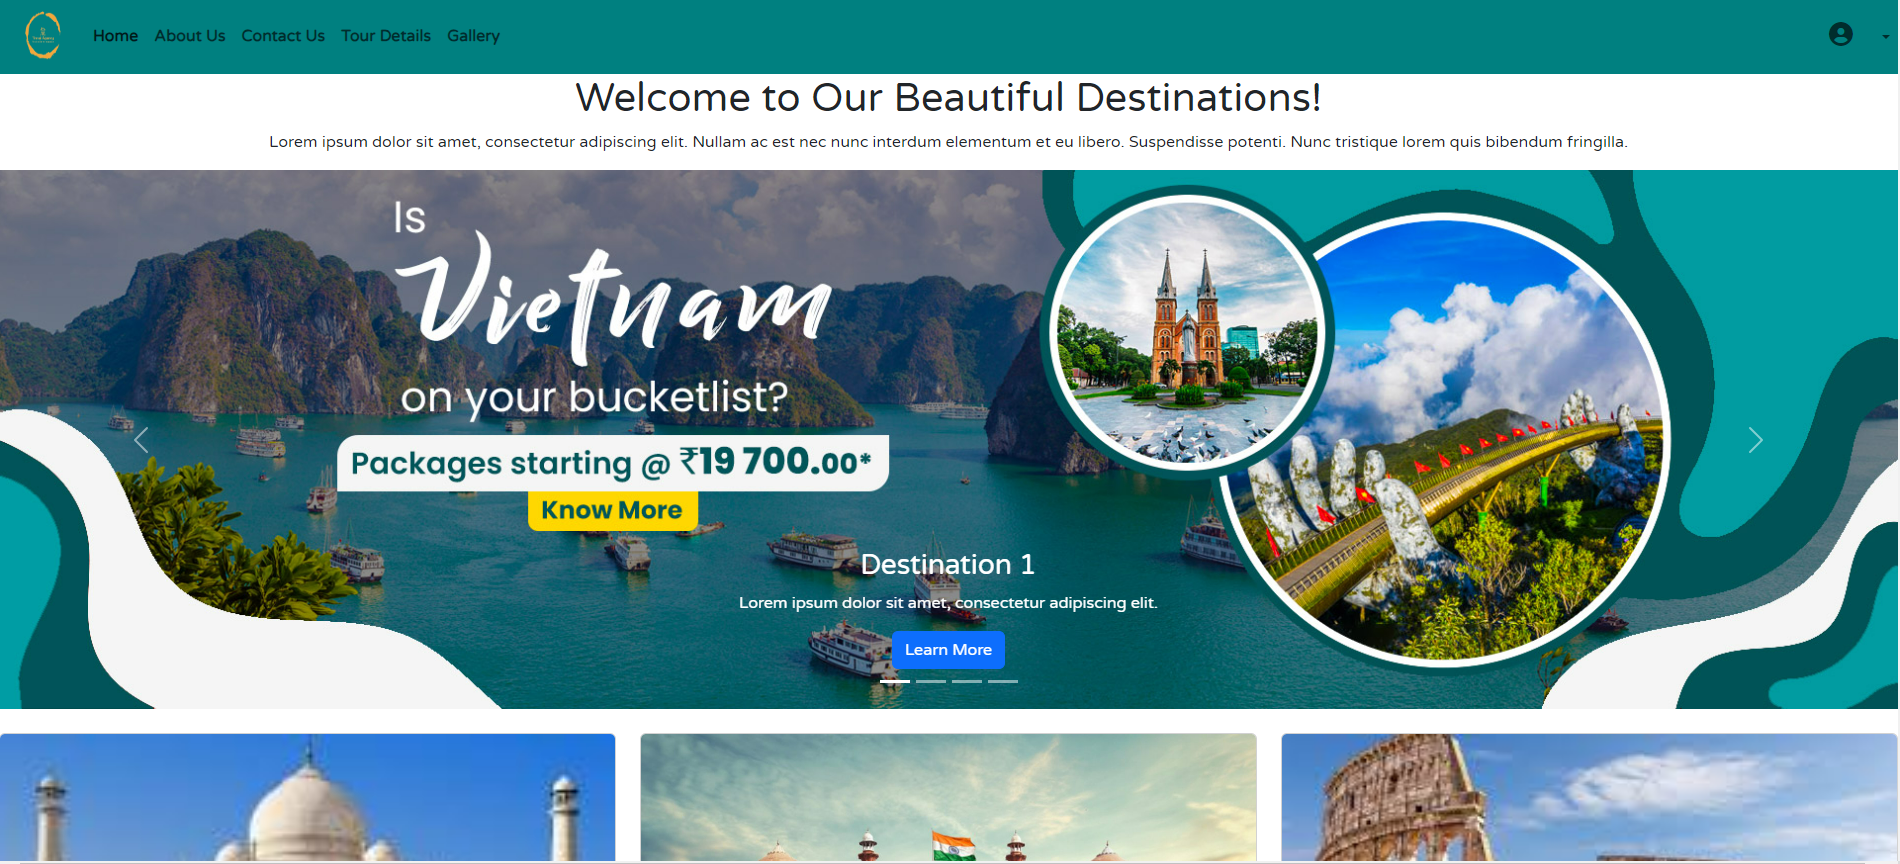Visit the Gallery page
1900x864 pixels.
(x=473, y=36)
